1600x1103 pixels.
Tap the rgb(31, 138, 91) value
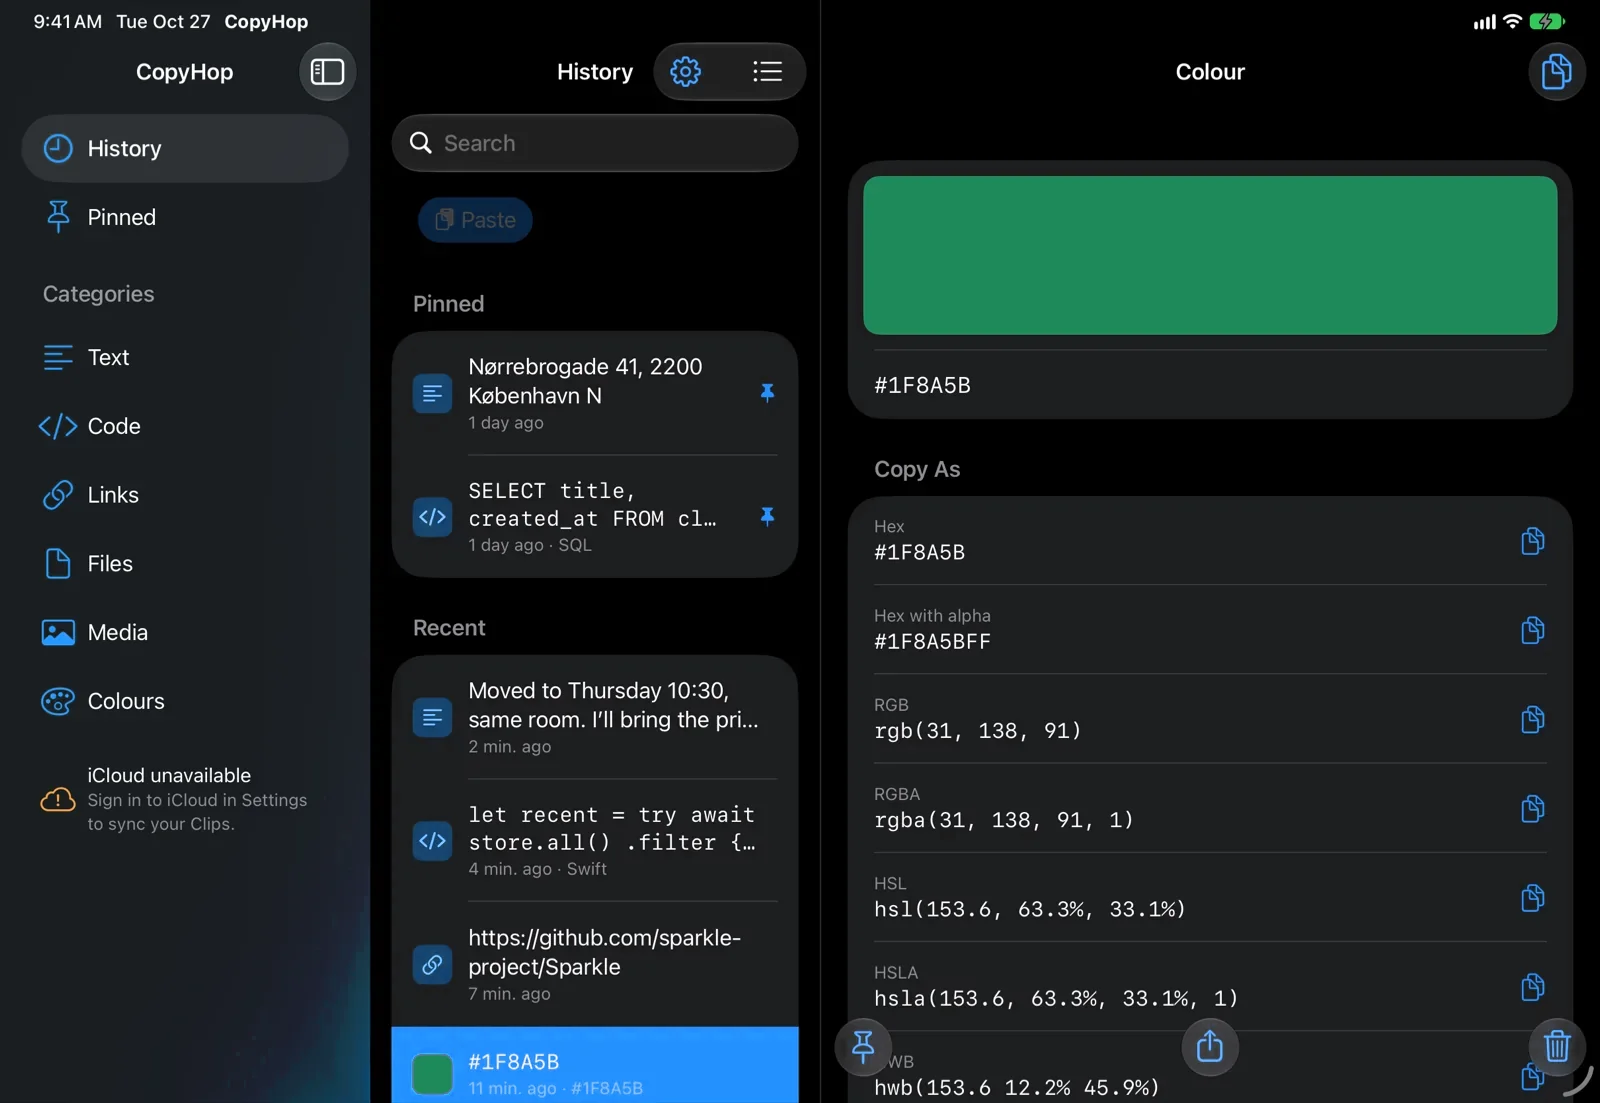point(978,731)
